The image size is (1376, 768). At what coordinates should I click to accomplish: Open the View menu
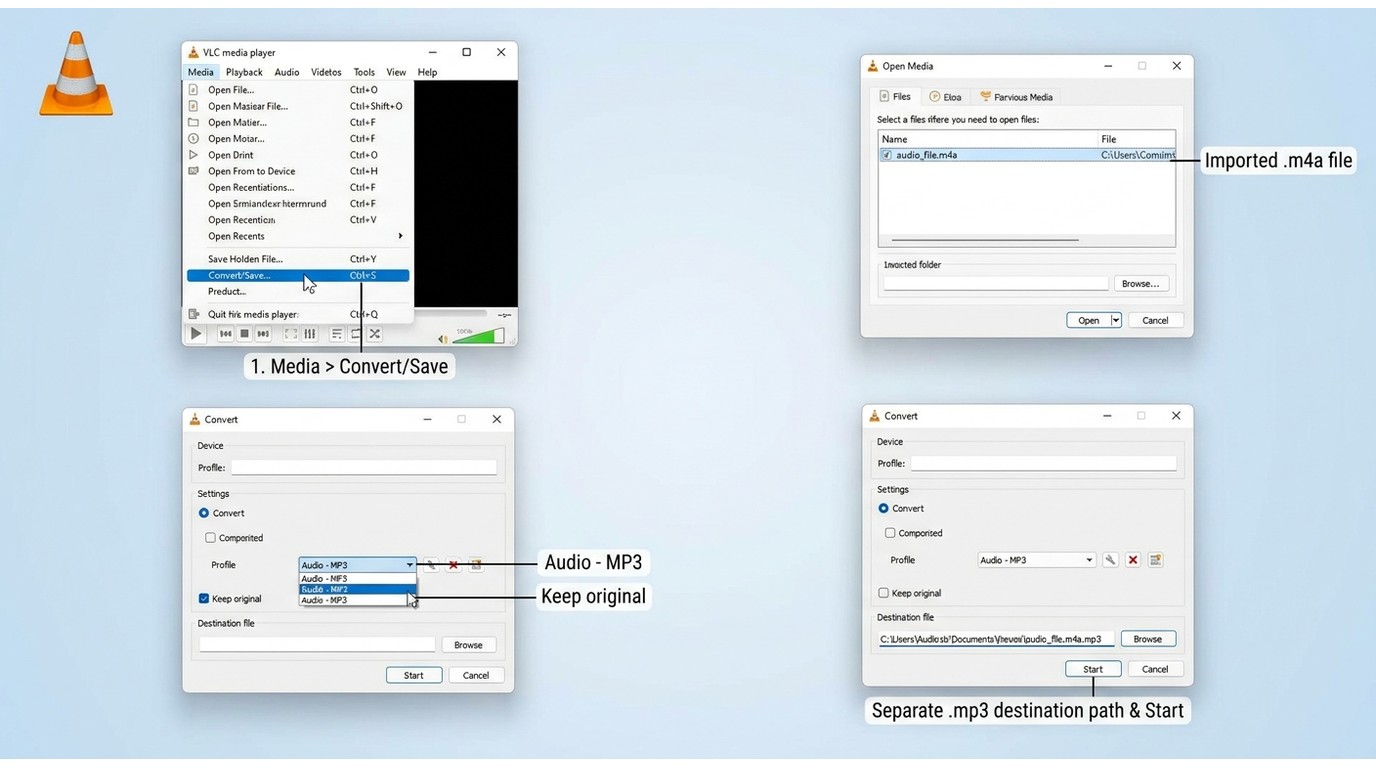(396, 72)
